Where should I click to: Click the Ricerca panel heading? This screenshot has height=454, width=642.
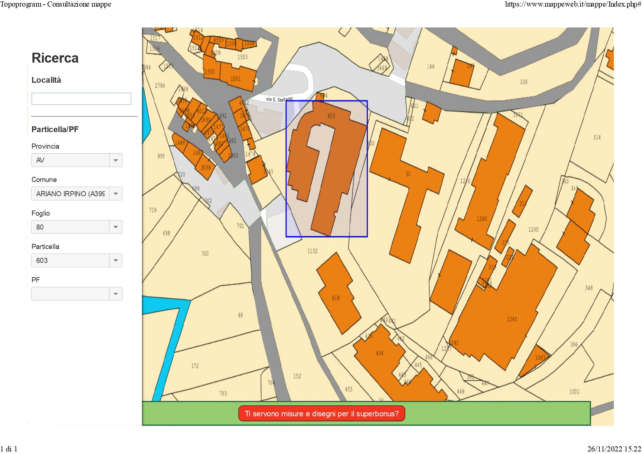tap(55, 59)
